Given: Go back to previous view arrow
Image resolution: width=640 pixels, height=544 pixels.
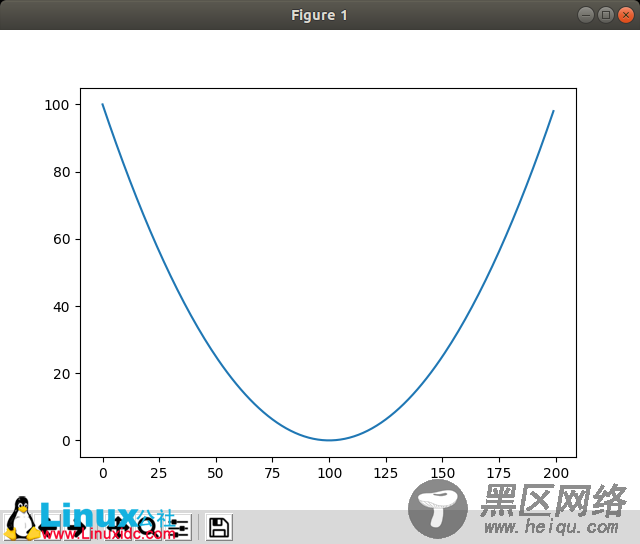Looking at the screenshot, I should click(x=48, y=527).
